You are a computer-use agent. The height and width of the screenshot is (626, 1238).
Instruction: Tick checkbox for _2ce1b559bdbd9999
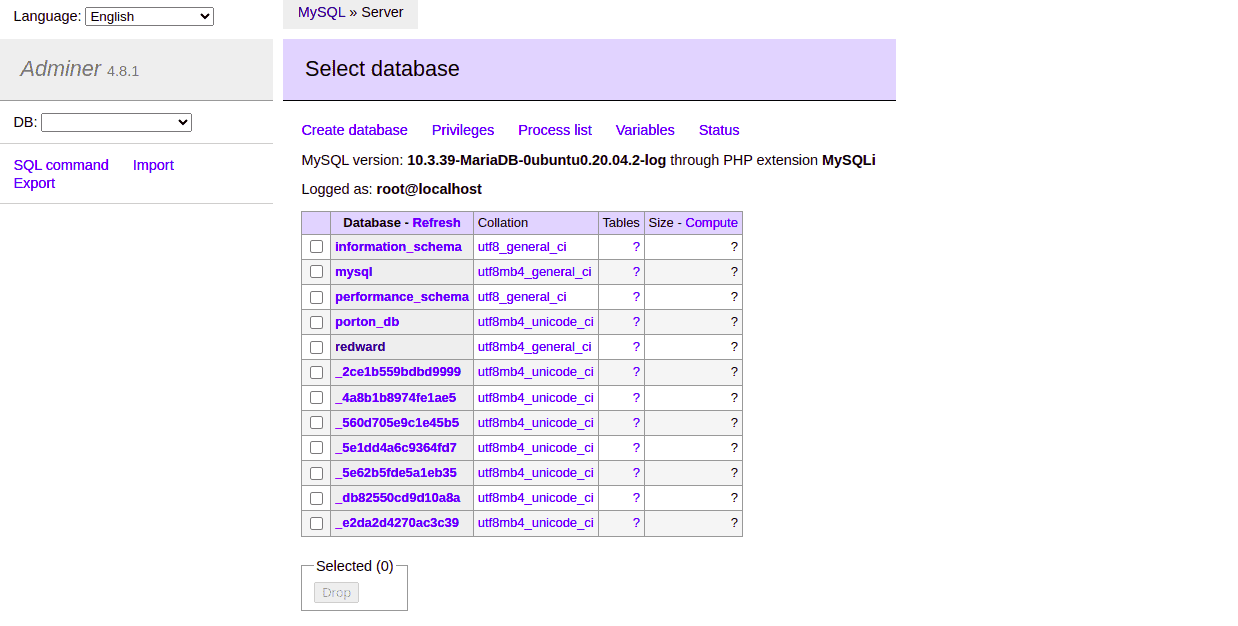316,372
